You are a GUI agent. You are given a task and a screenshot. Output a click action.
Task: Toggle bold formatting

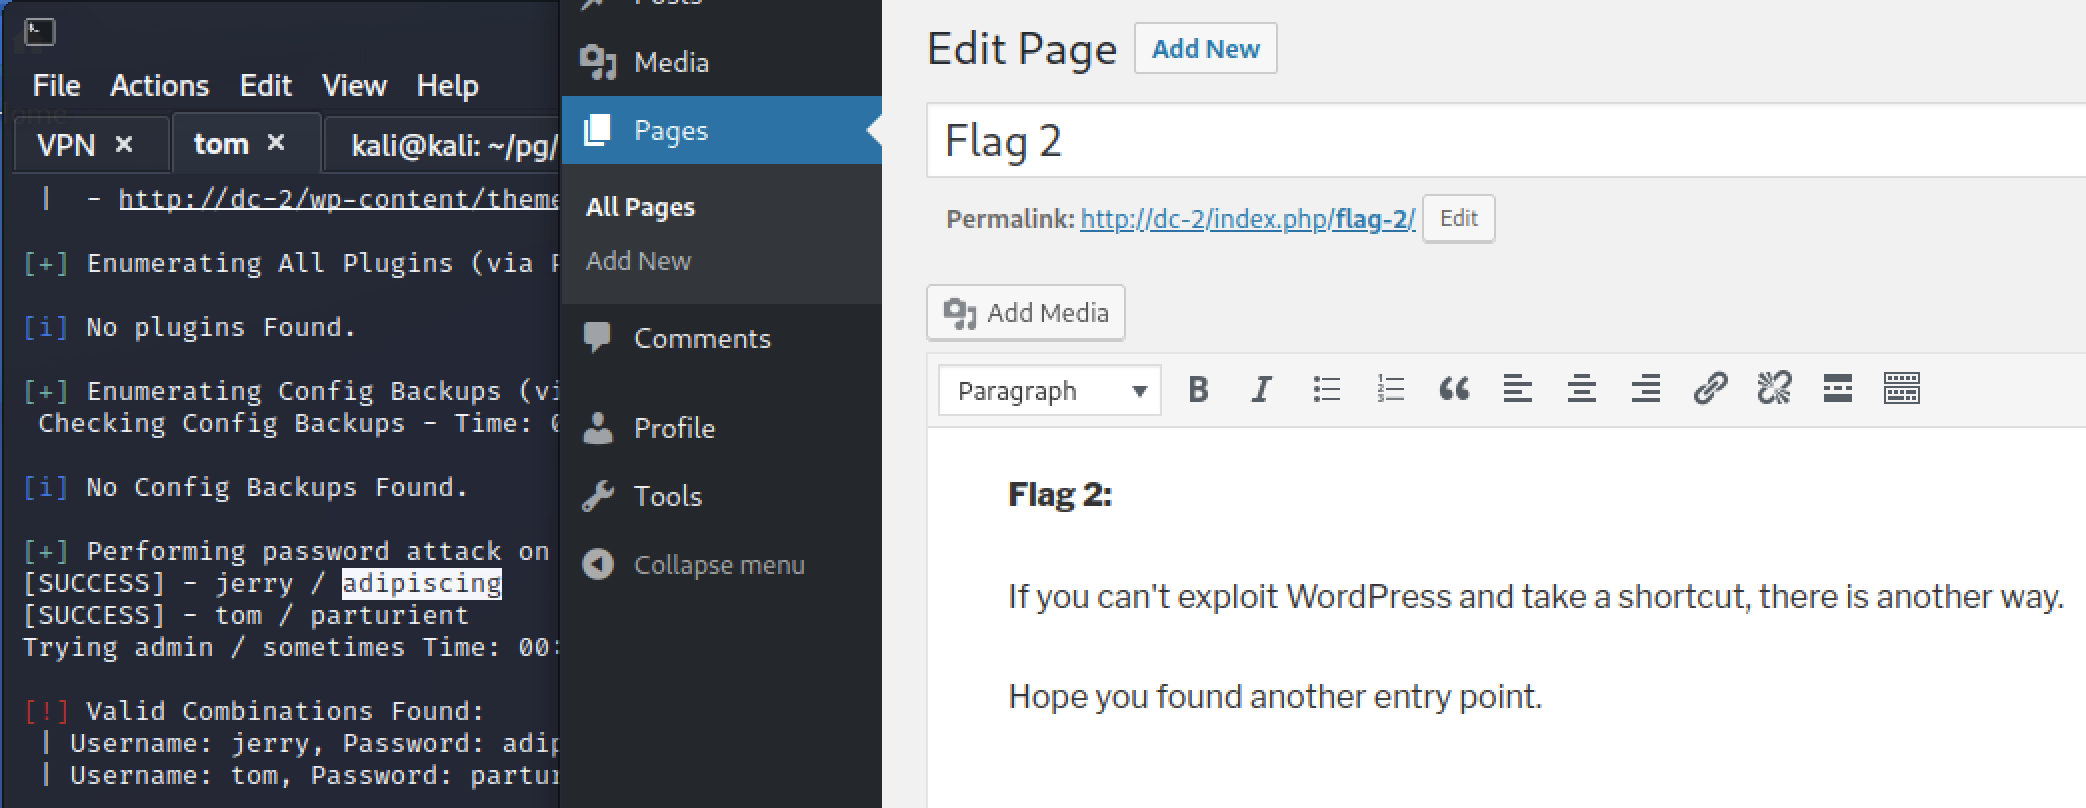coord(1198,389)
